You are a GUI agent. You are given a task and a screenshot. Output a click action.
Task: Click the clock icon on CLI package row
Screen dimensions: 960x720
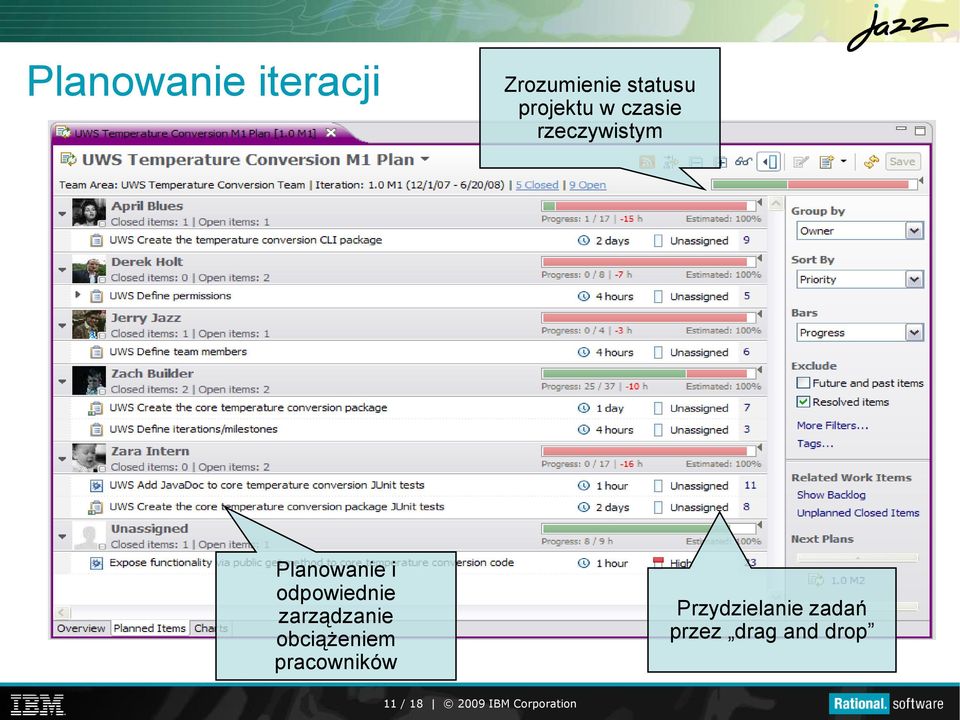pyautogui.click(x=583, y=241)
